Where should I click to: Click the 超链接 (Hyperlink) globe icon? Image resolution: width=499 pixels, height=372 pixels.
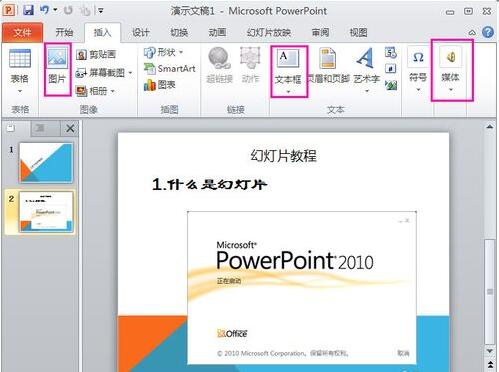219,57
